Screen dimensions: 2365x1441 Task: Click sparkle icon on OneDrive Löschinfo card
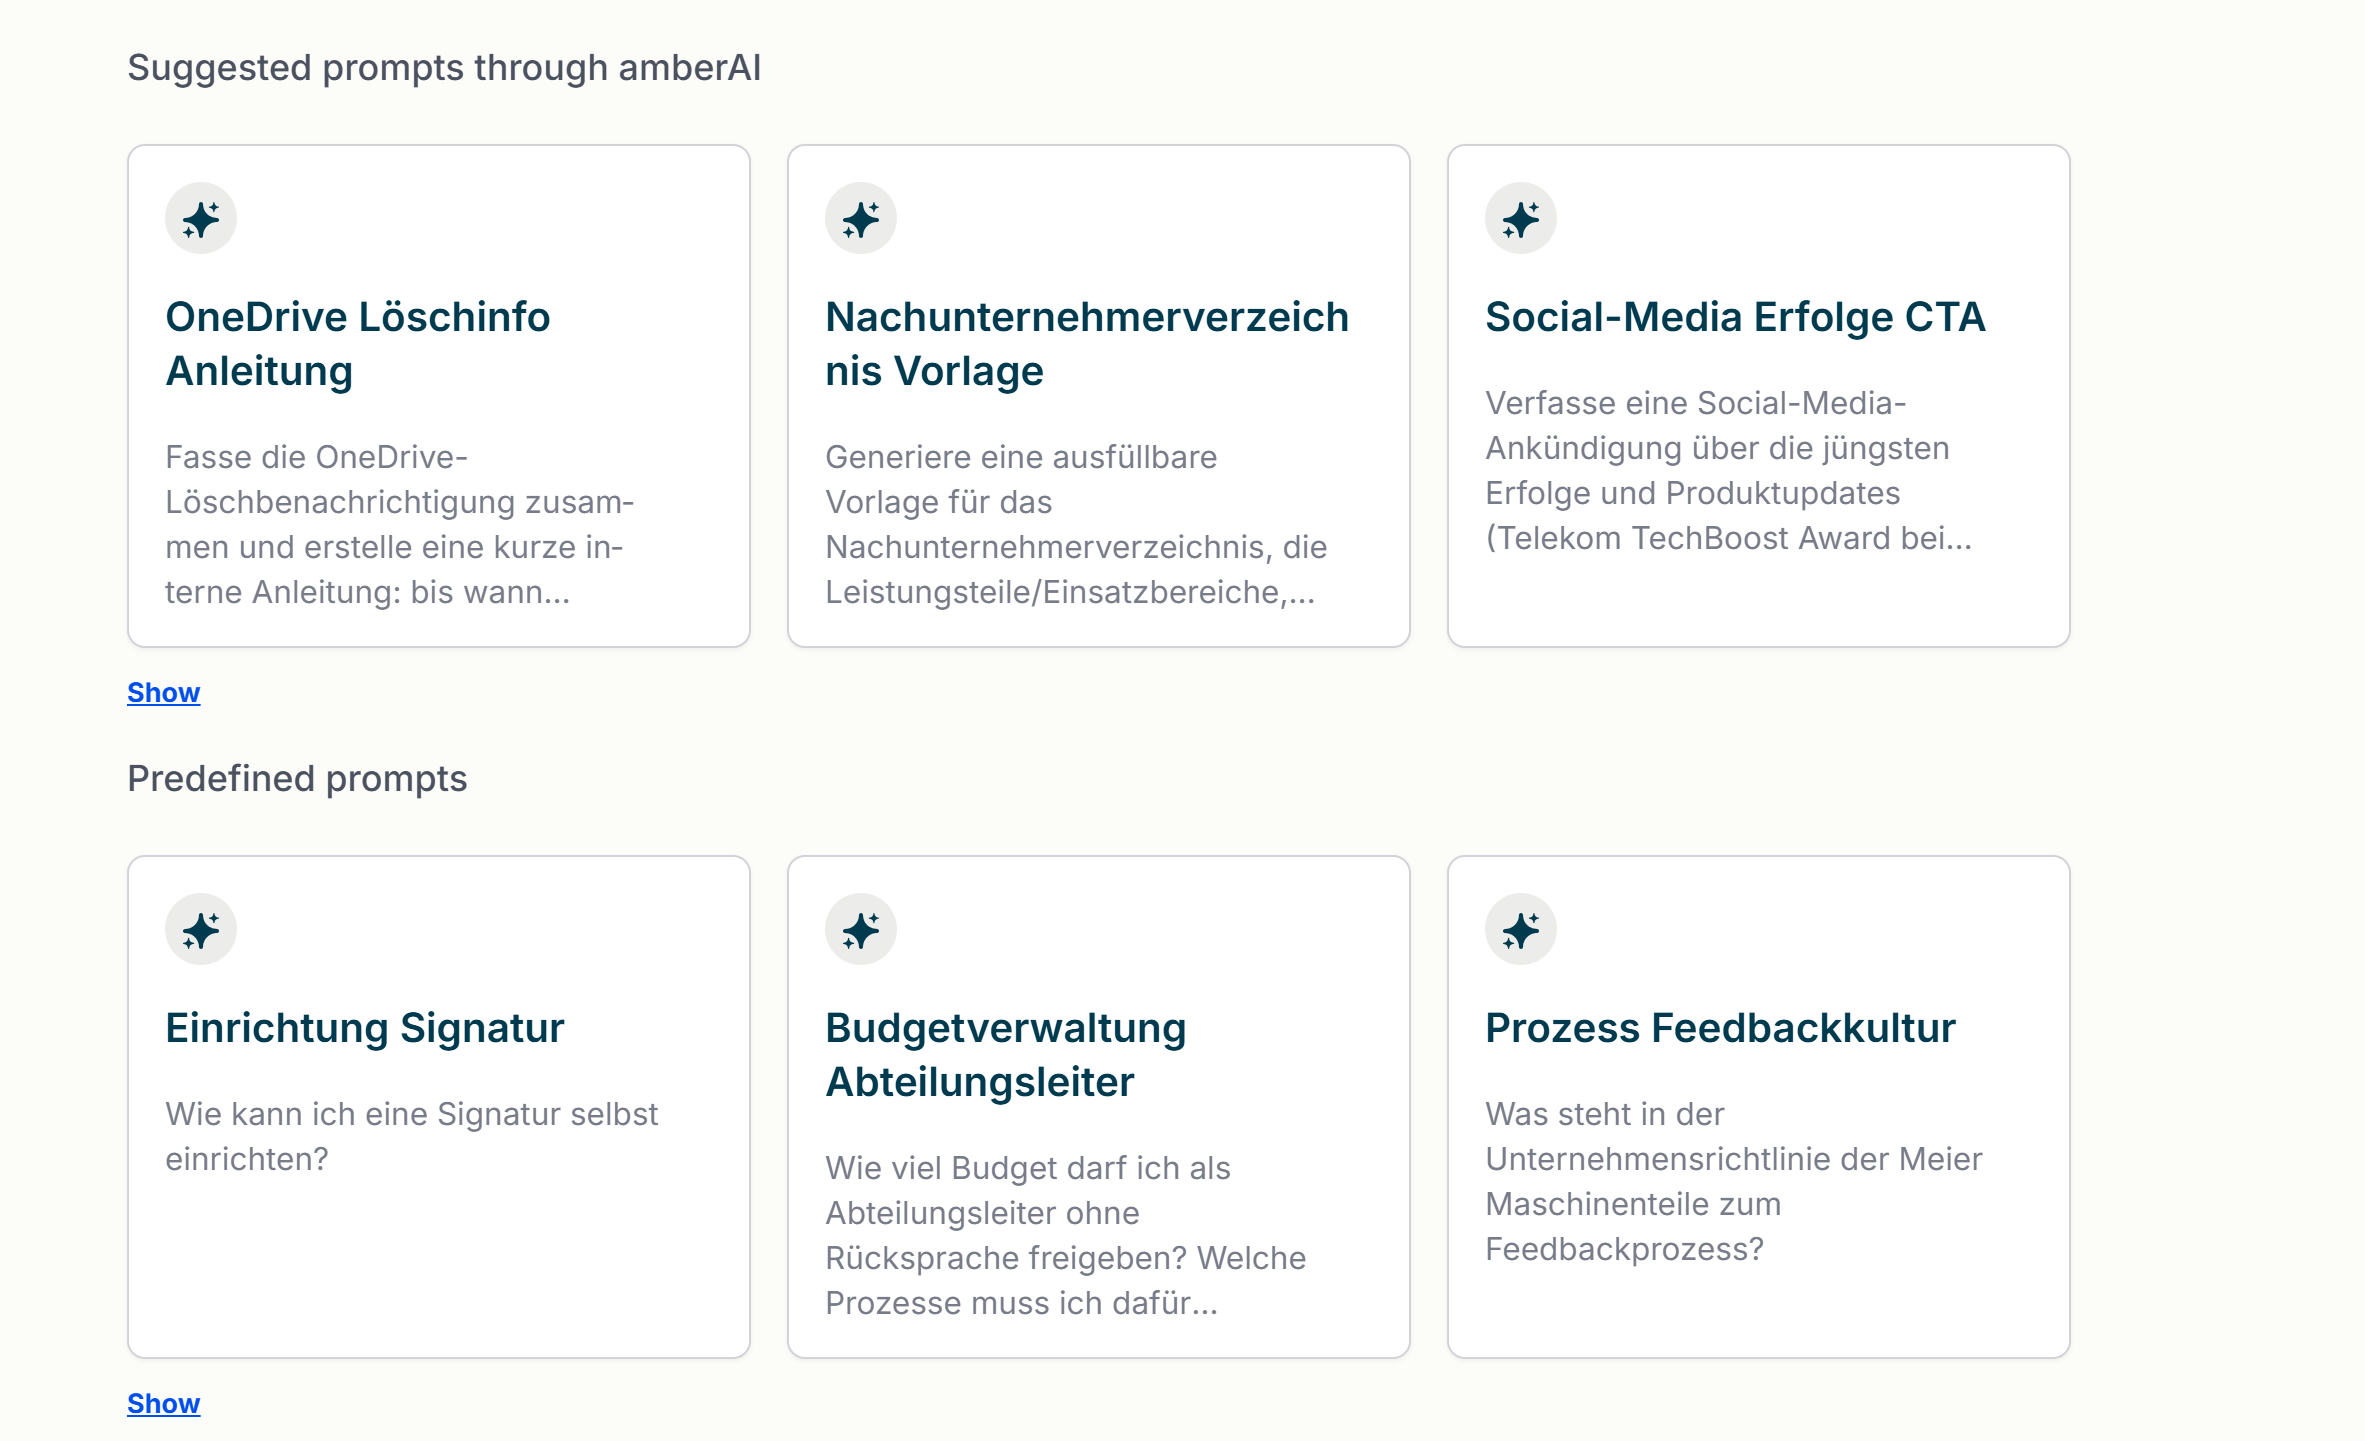click(201, 218)
